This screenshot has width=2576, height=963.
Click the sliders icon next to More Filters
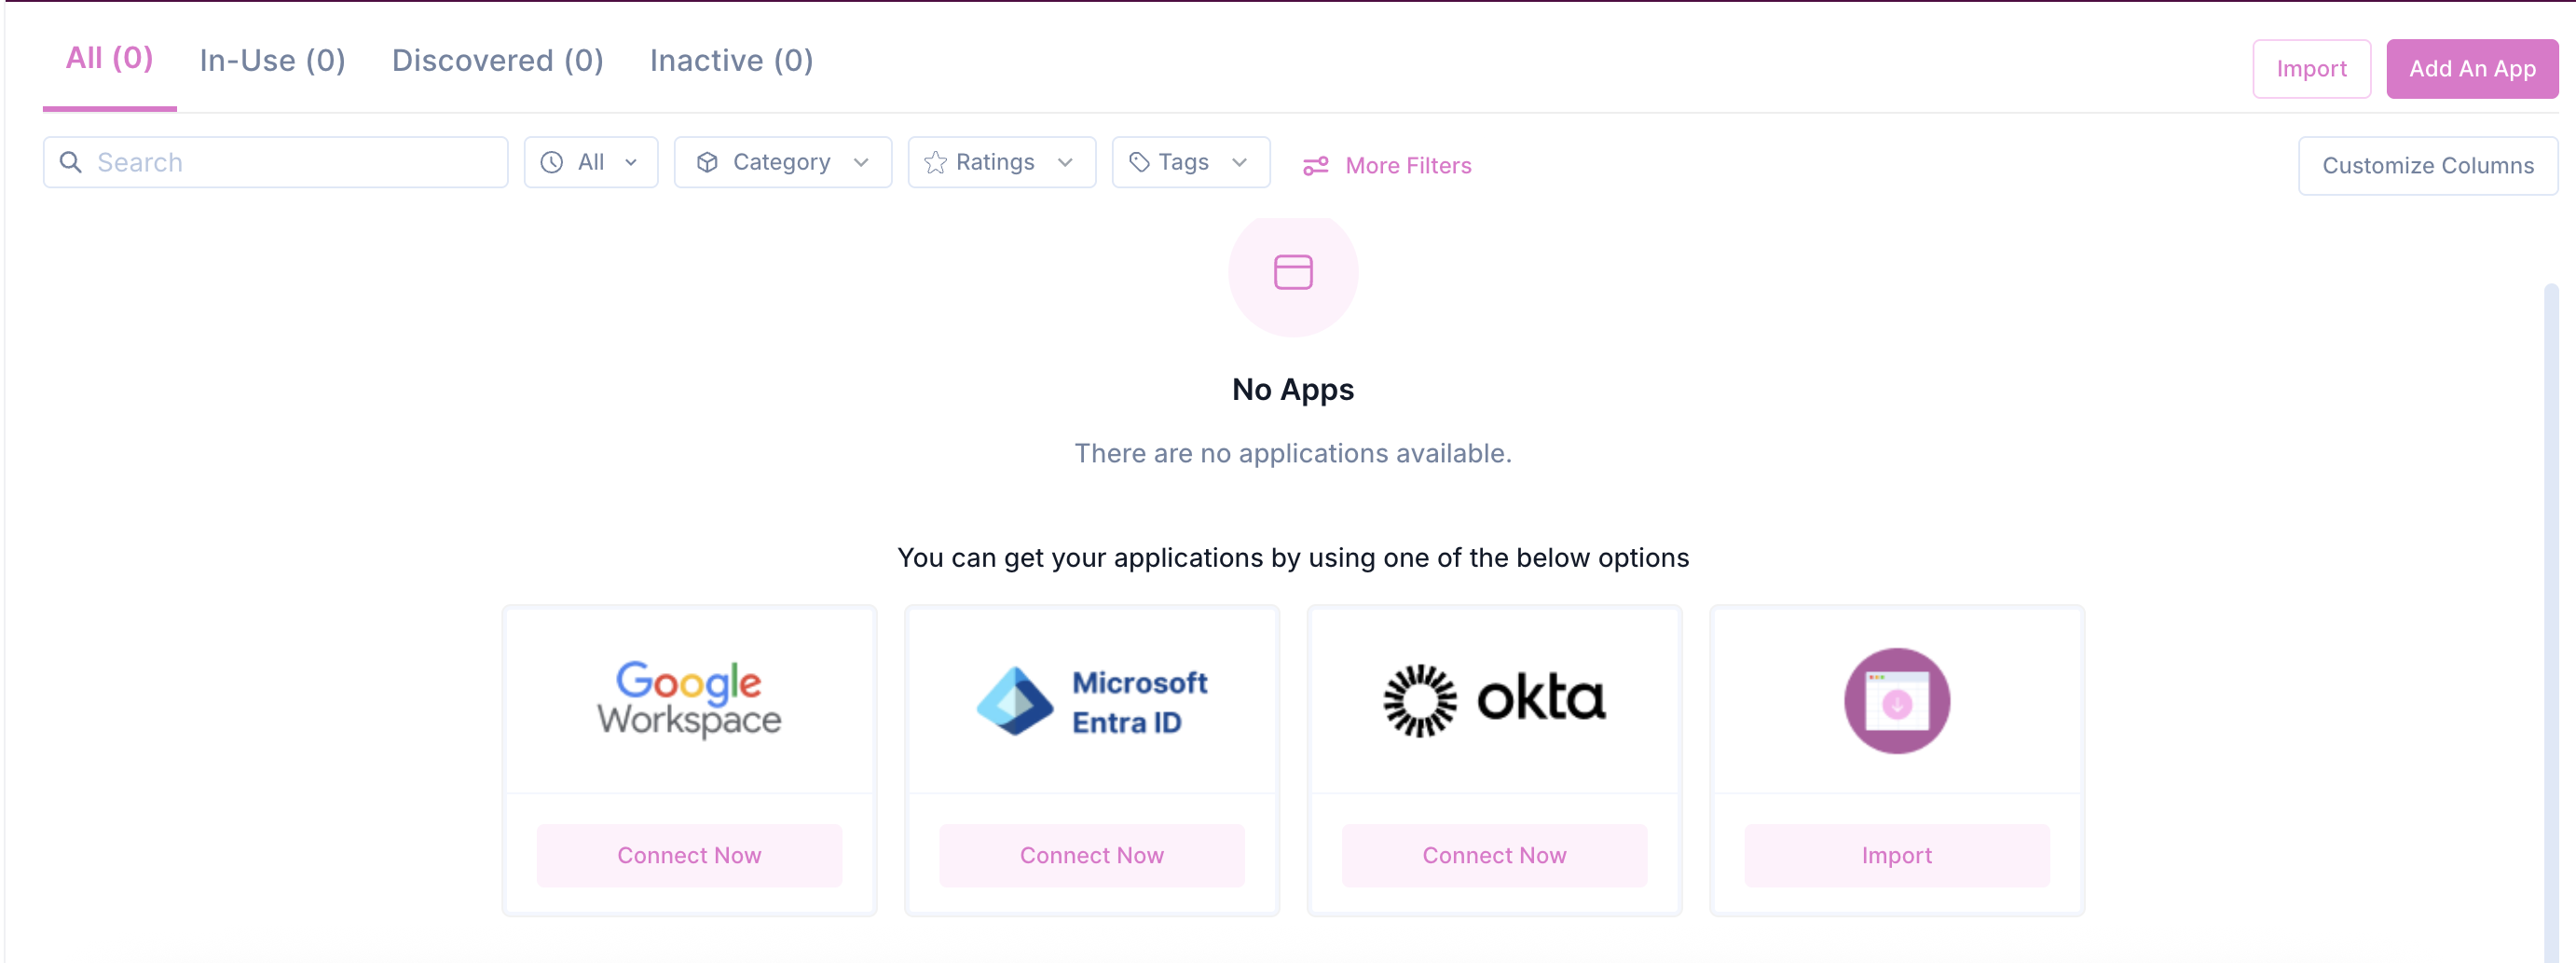(x=1315, y=166)
